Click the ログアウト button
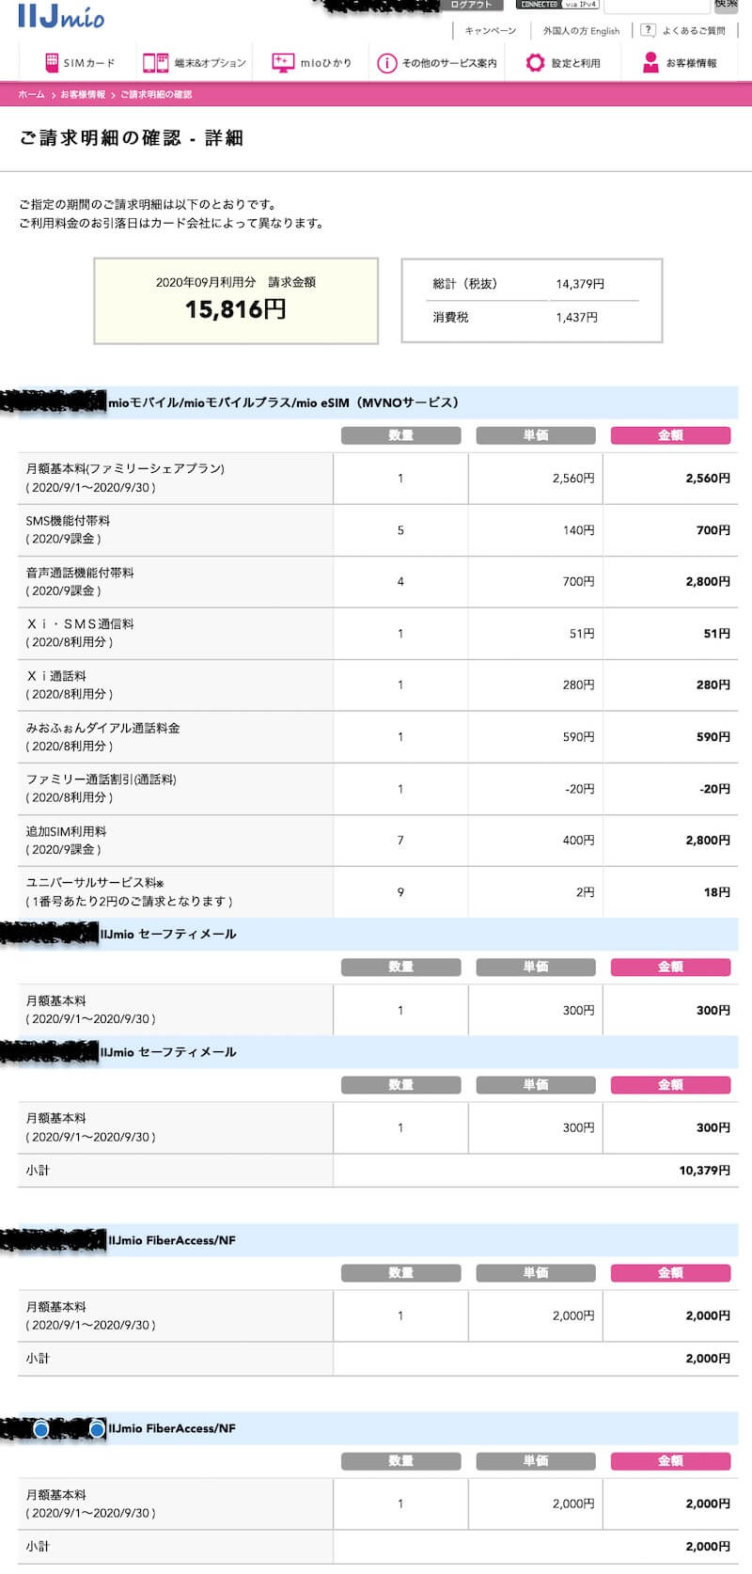The image size is (752, 1574). (471, 5)
